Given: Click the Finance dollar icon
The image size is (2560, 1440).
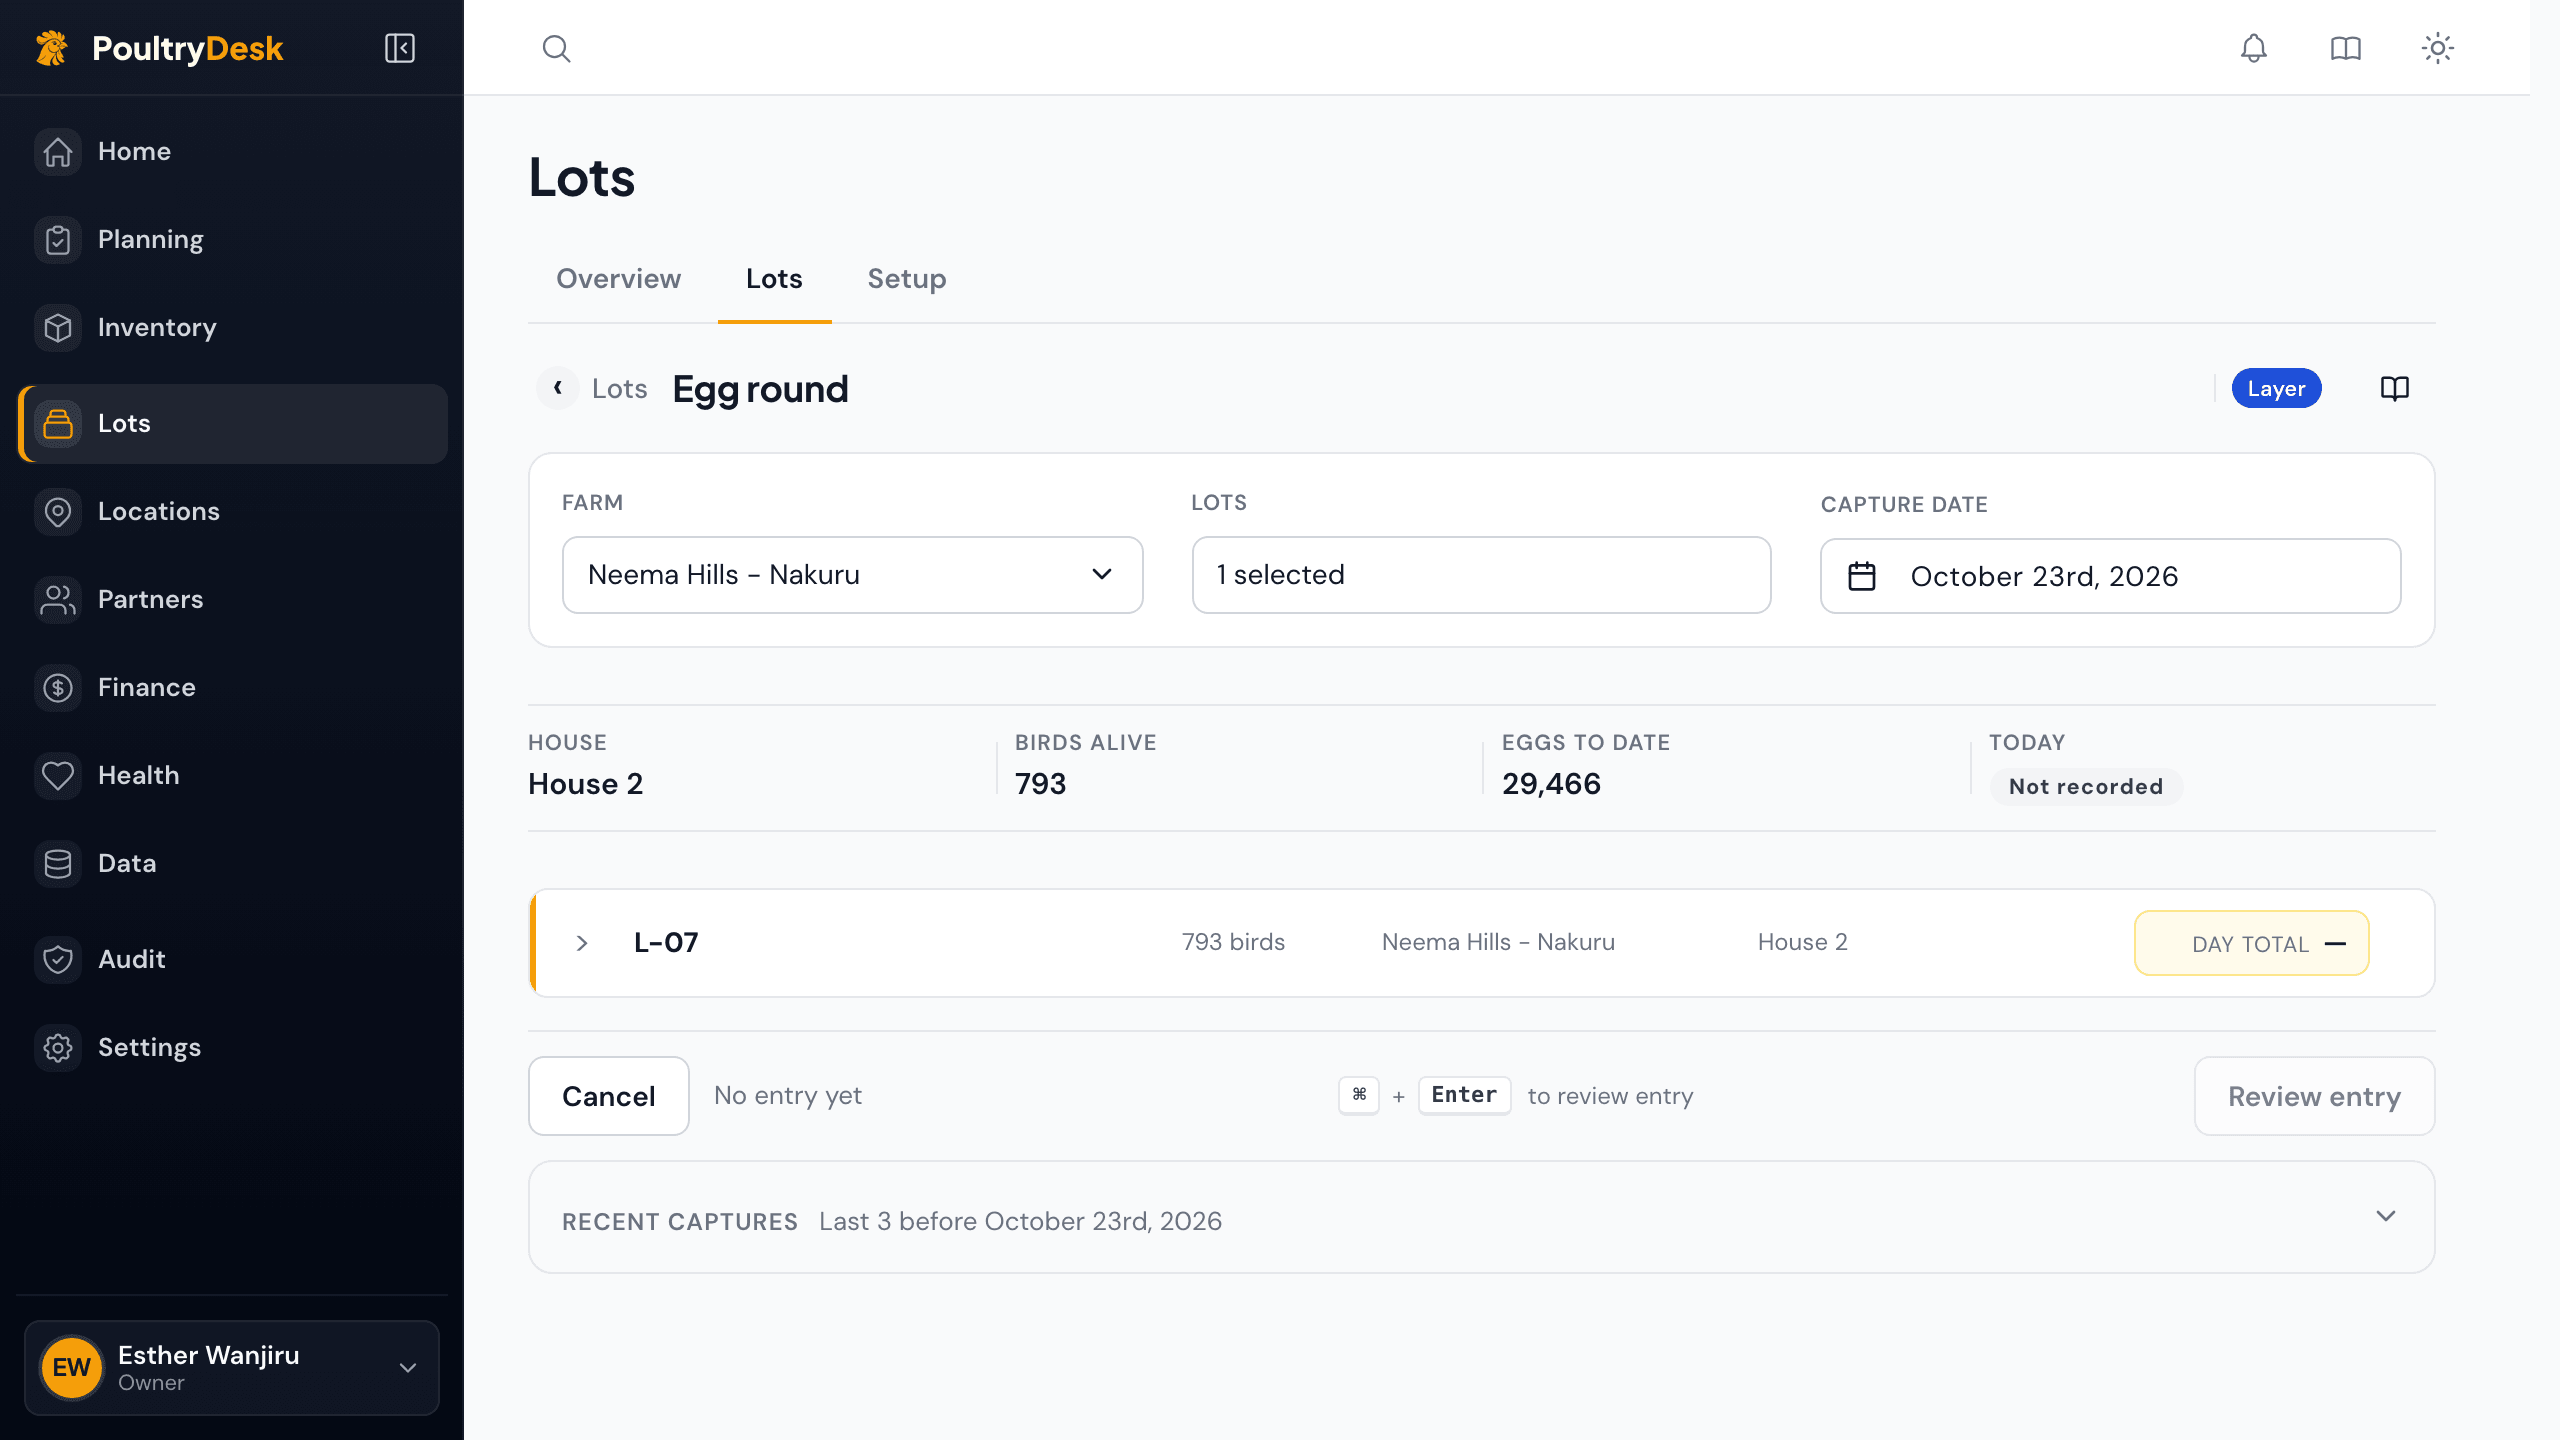Looking at the screenshot, I should (x=58, y=688).
